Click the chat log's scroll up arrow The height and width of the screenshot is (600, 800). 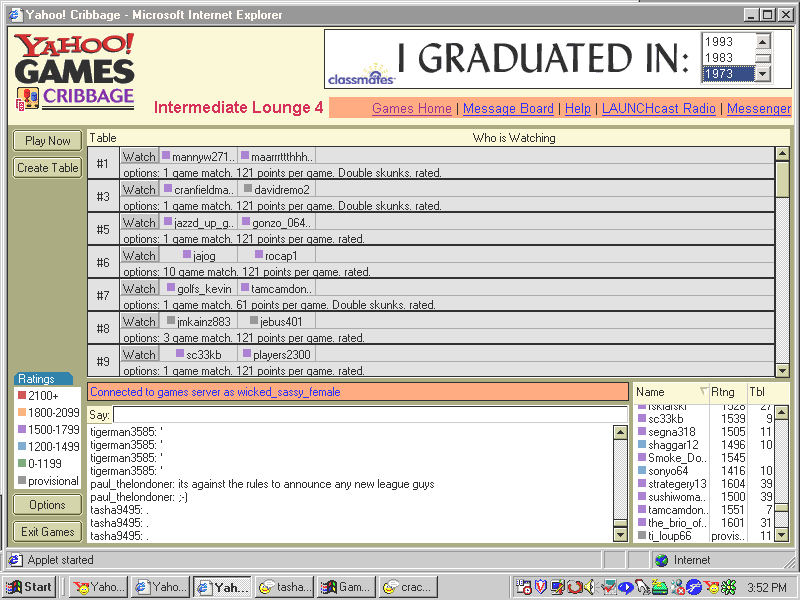pyautogui.click(x=620, y=433)
